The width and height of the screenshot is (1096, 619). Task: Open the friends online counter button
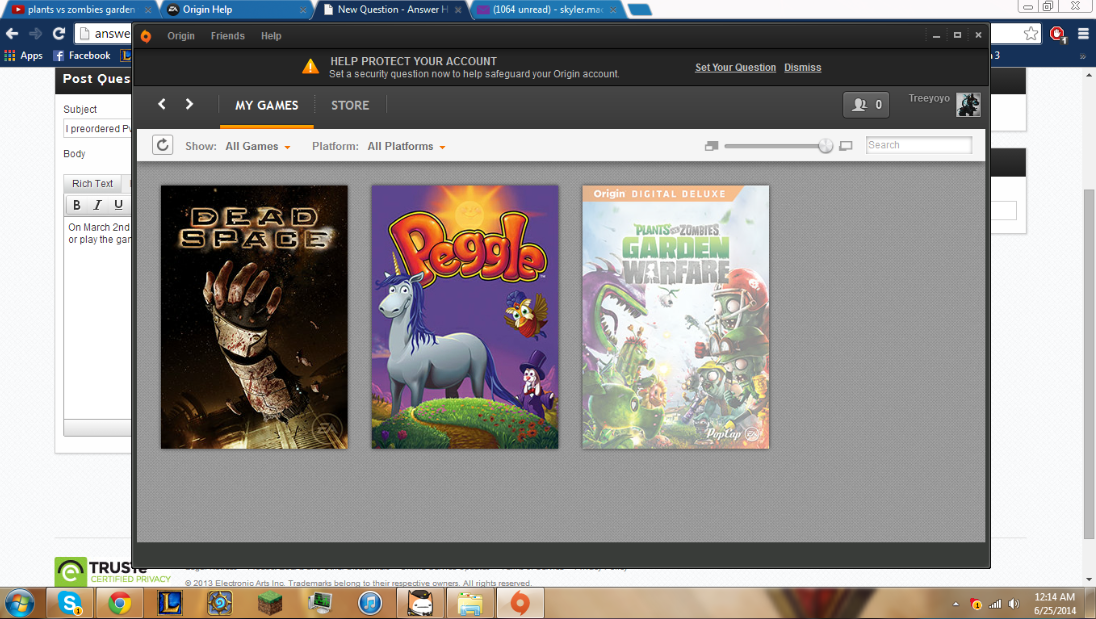pos(866,105)
